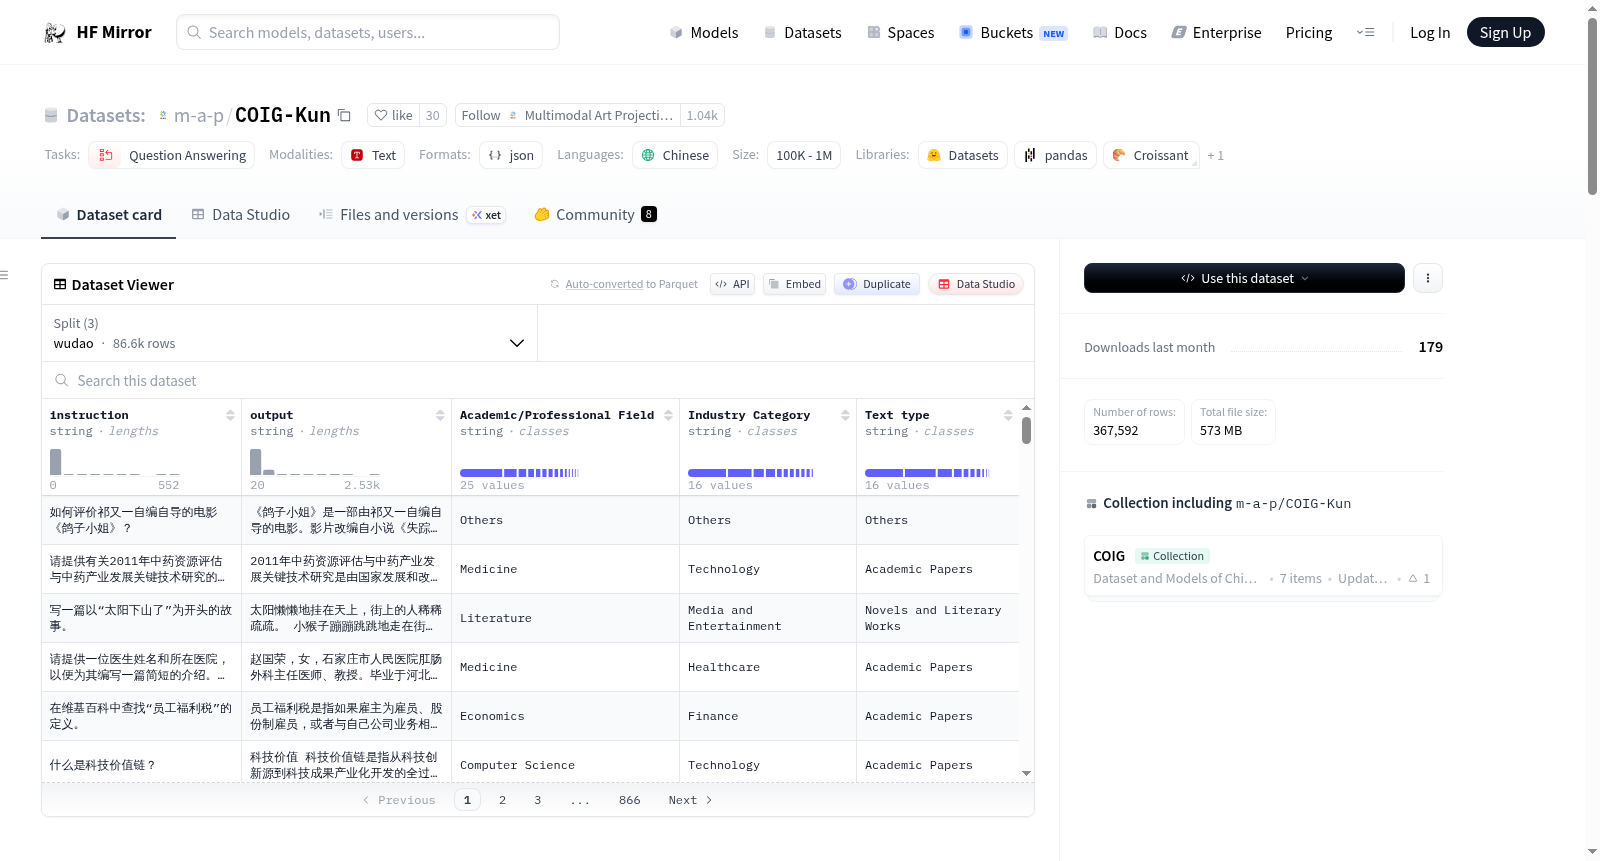The width and height of the screenshot is (1600, 861).
Task: Sort the instruction column
Action: click(230, 415)
